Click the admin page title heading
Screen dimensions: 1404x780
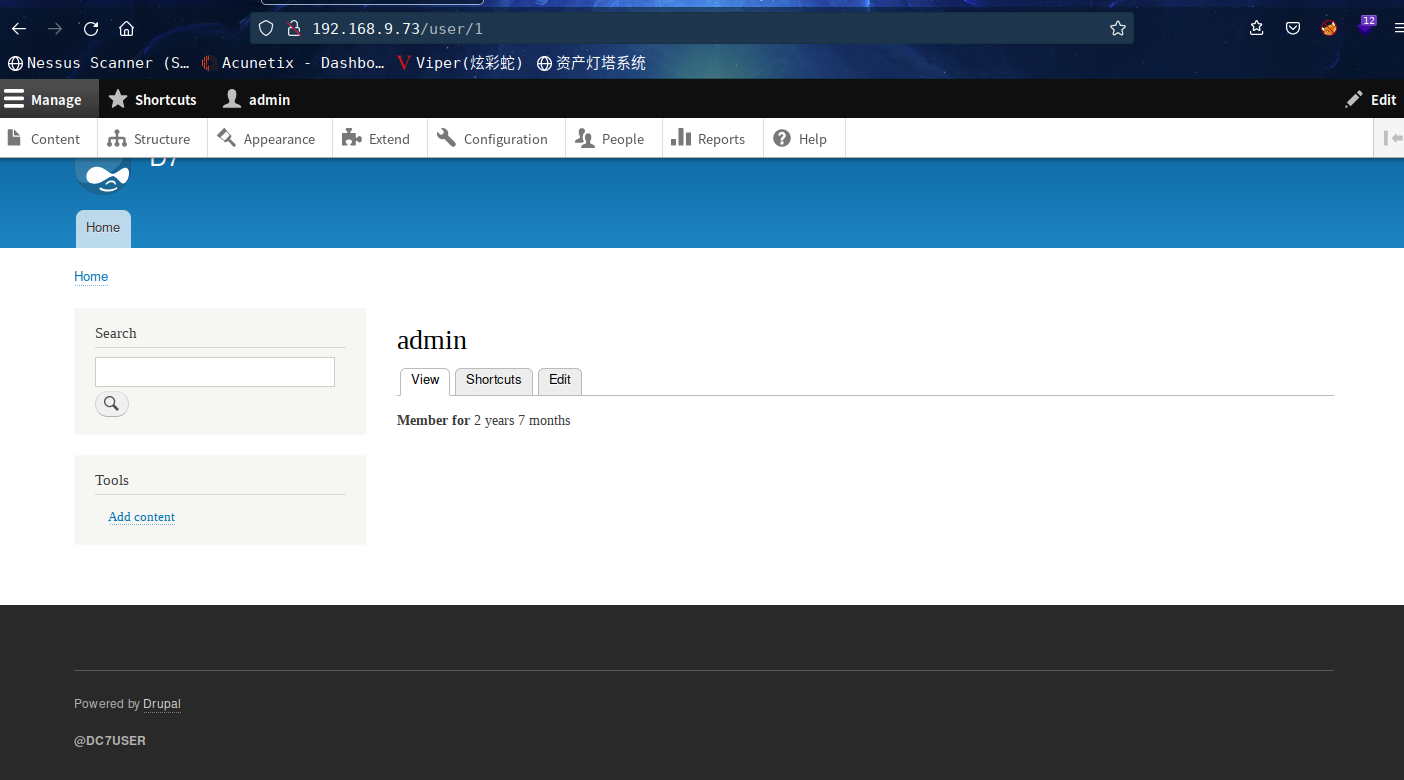(x=432, y=340)
